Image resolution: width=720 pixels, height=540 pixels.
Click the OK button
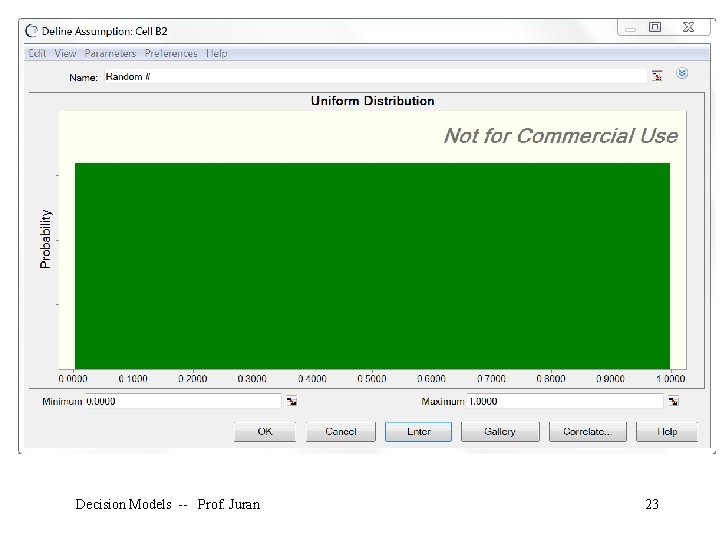(x=265, y=432)
